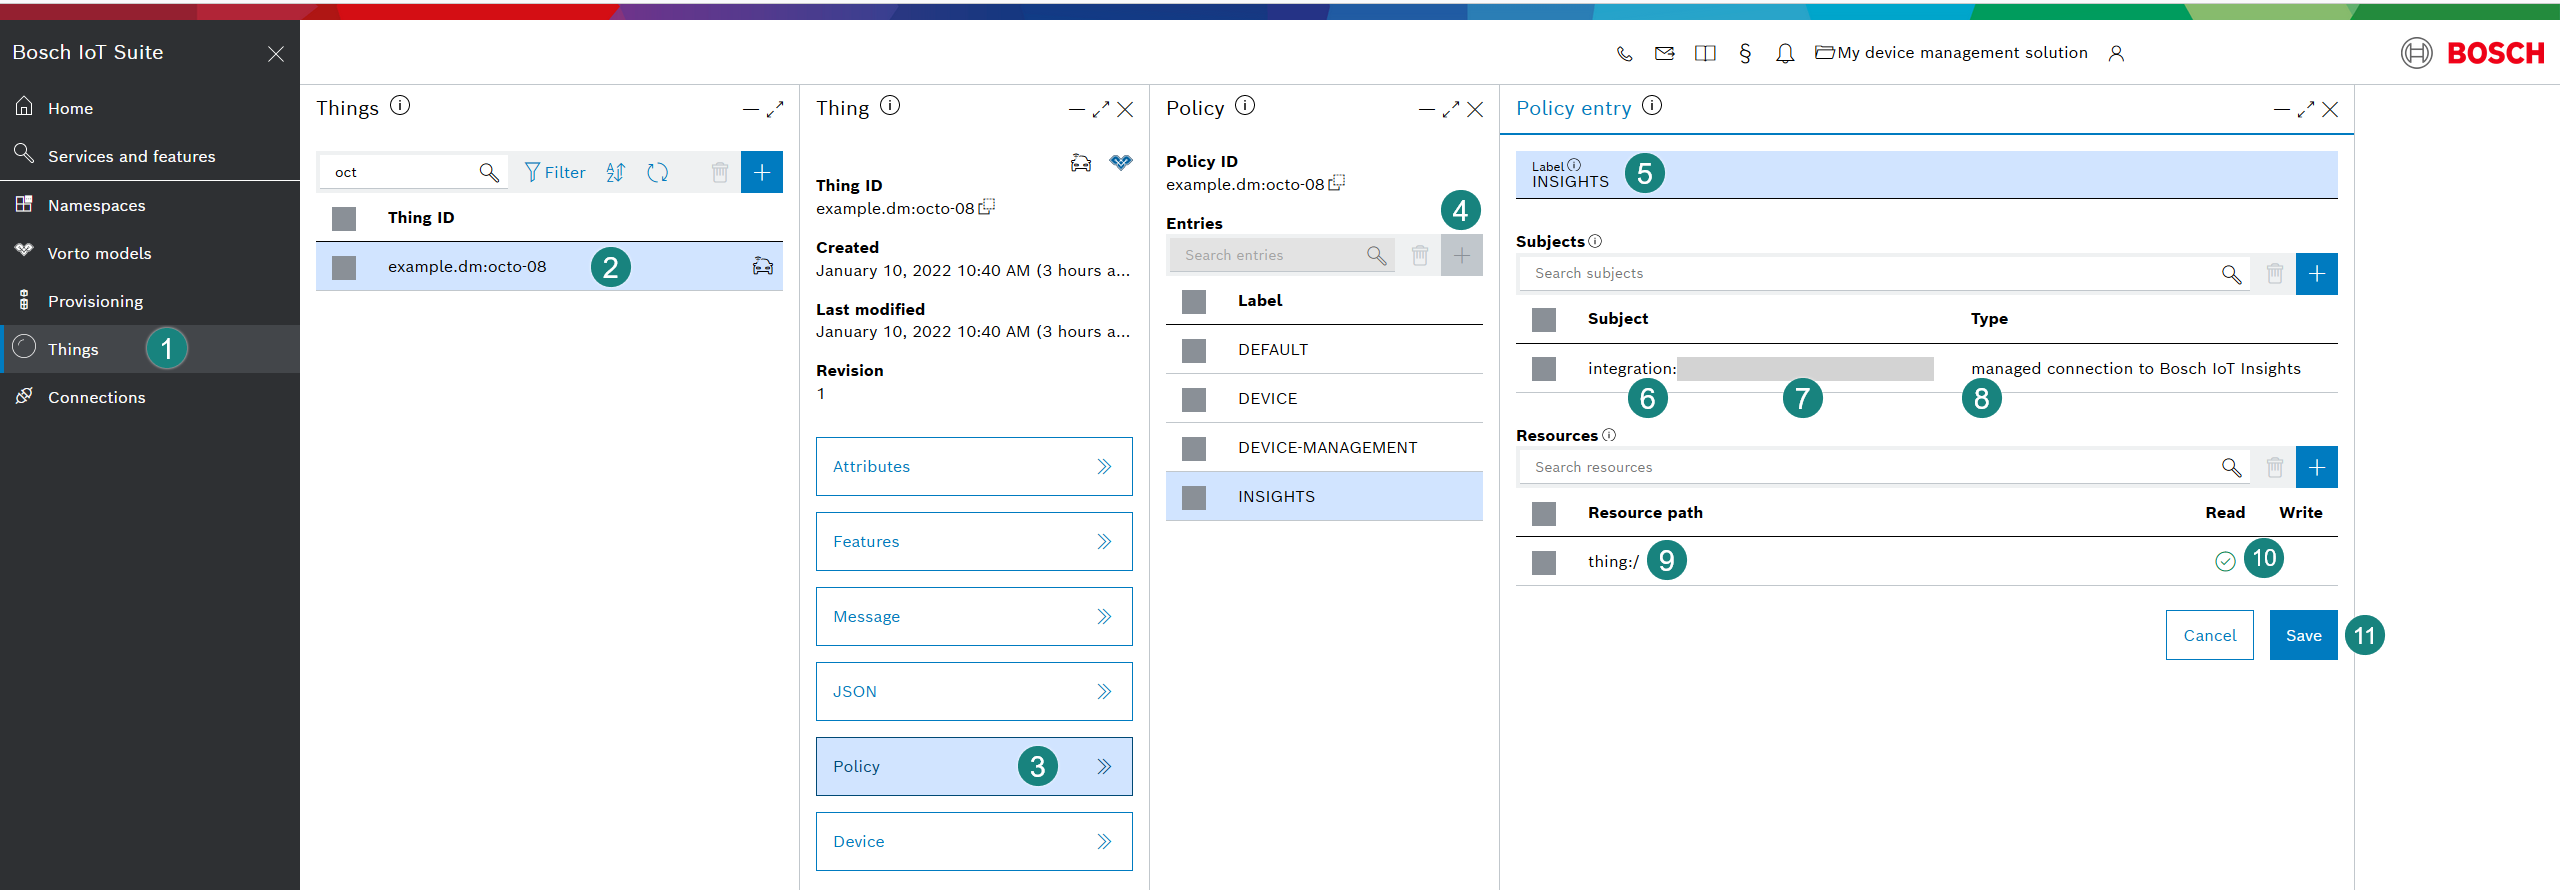
Task: Add a new policy entry with plus
Action: click(x=1462, y=255)
